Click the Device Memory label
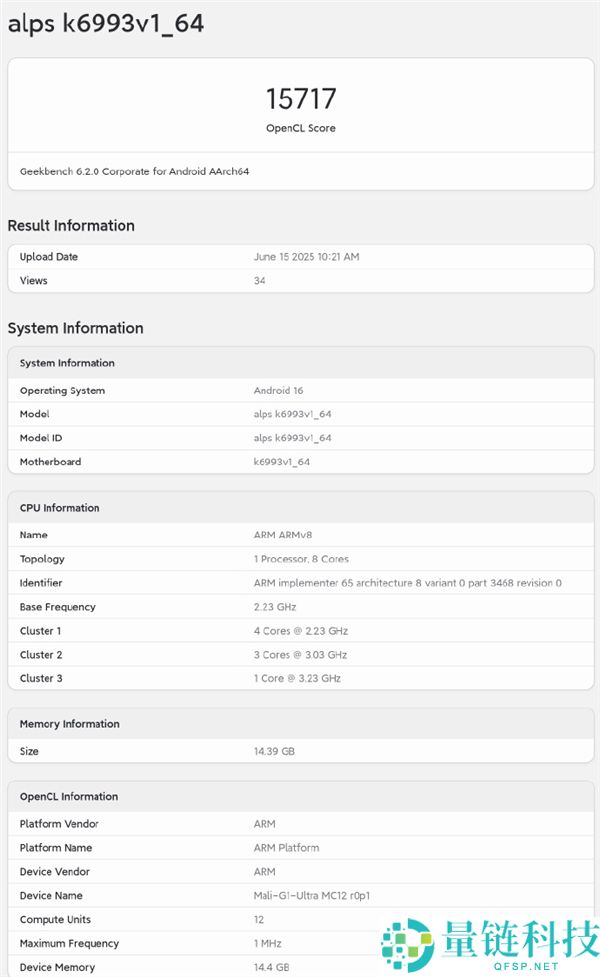600x977 pixels. (x=57, y=968)
